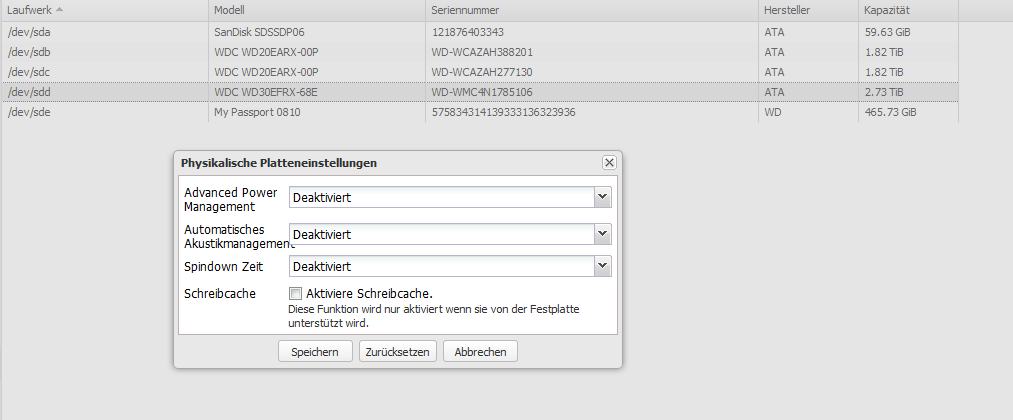
Task: Select the /dev/sdc drive row
Action: coord(480,72)
